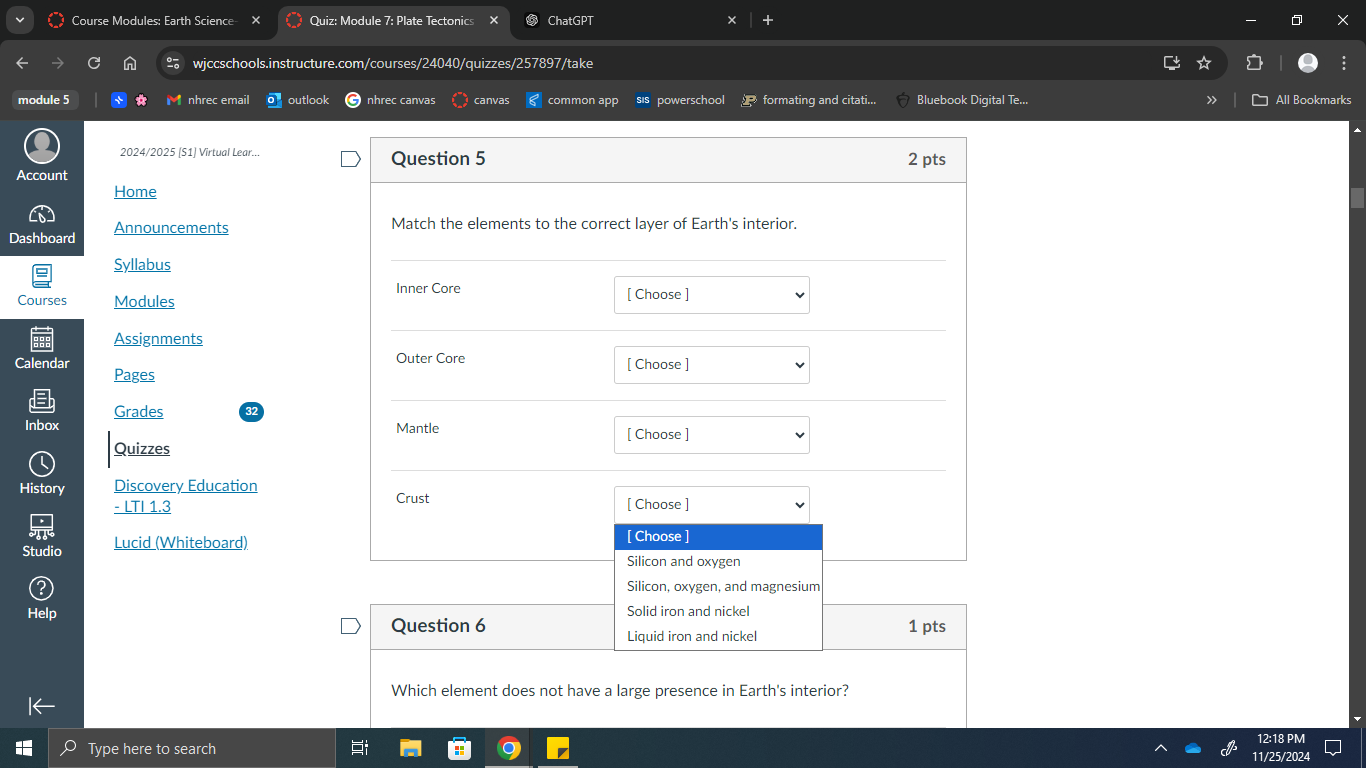Open Microsoft Store from the taskbar

tap(460, 748)
